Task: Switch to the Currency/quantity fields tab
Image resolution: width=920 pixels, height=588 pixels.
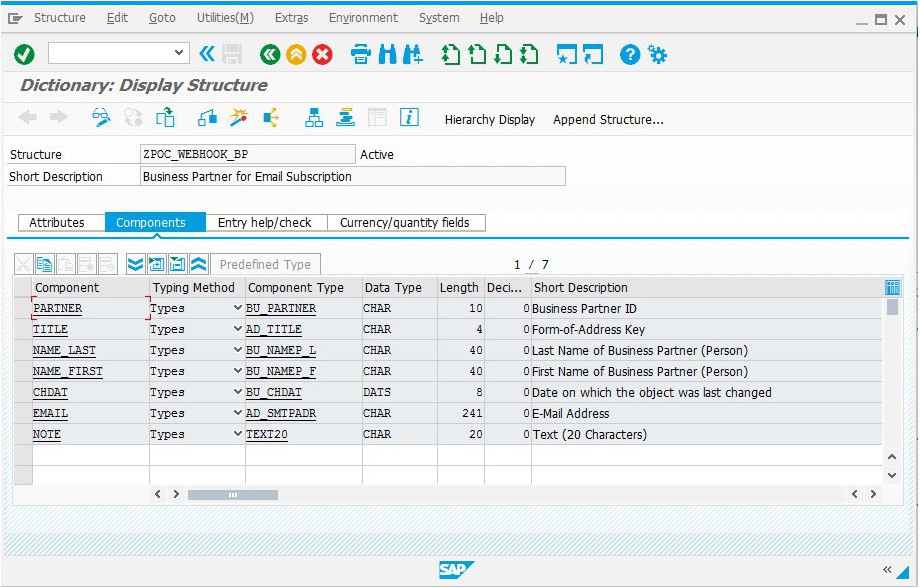Action: [x=405, y=222]
